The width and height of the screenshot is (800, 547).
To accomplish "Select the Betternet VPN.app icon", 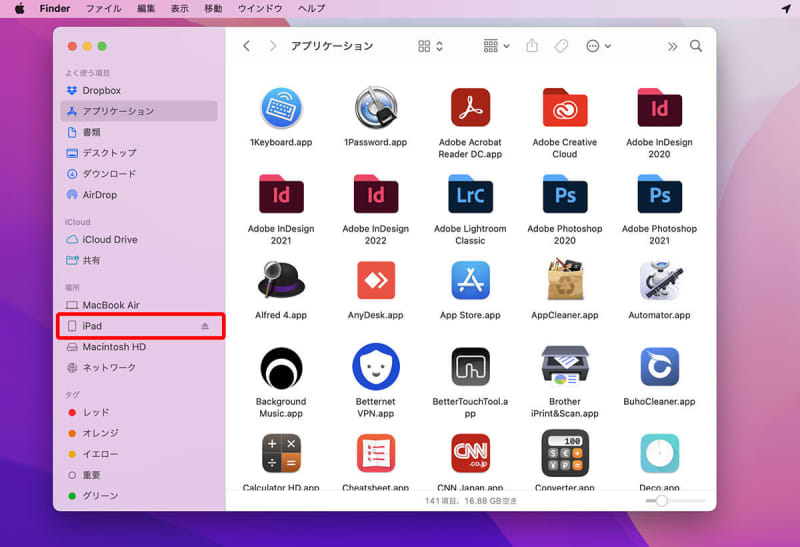I will click(x=376, y=366).
